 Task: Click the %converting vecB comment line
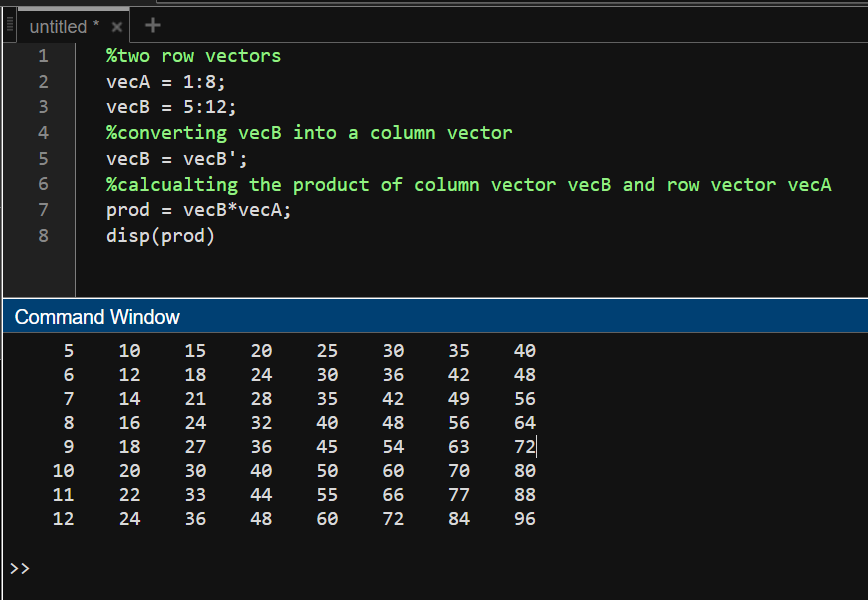coord(309,133)
